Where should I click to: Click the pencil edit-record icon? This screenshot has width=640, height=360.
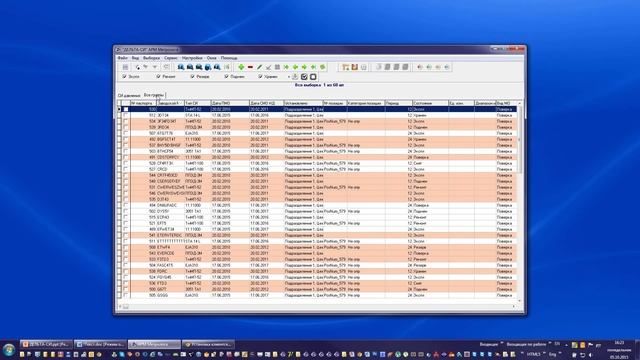point(259,67)
